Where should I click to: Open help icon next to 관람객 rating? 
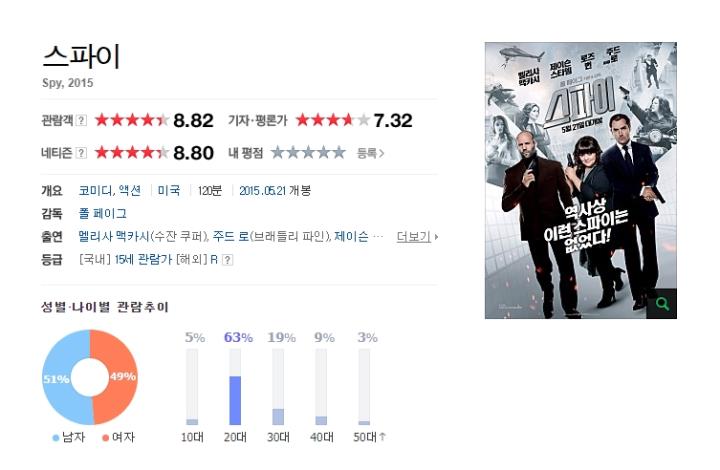click(x=81, y=120)
